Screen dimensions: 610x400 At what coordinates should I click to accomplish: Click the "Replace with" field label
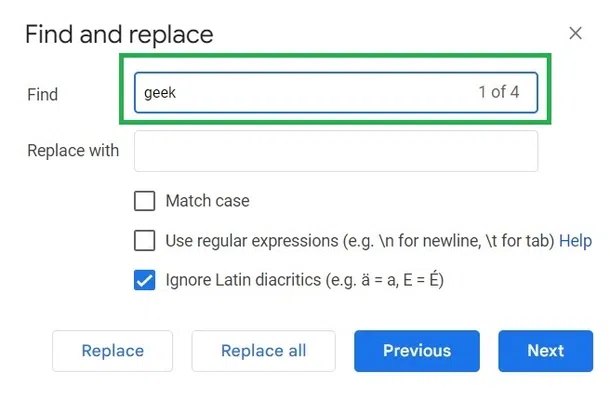point(73,151)
